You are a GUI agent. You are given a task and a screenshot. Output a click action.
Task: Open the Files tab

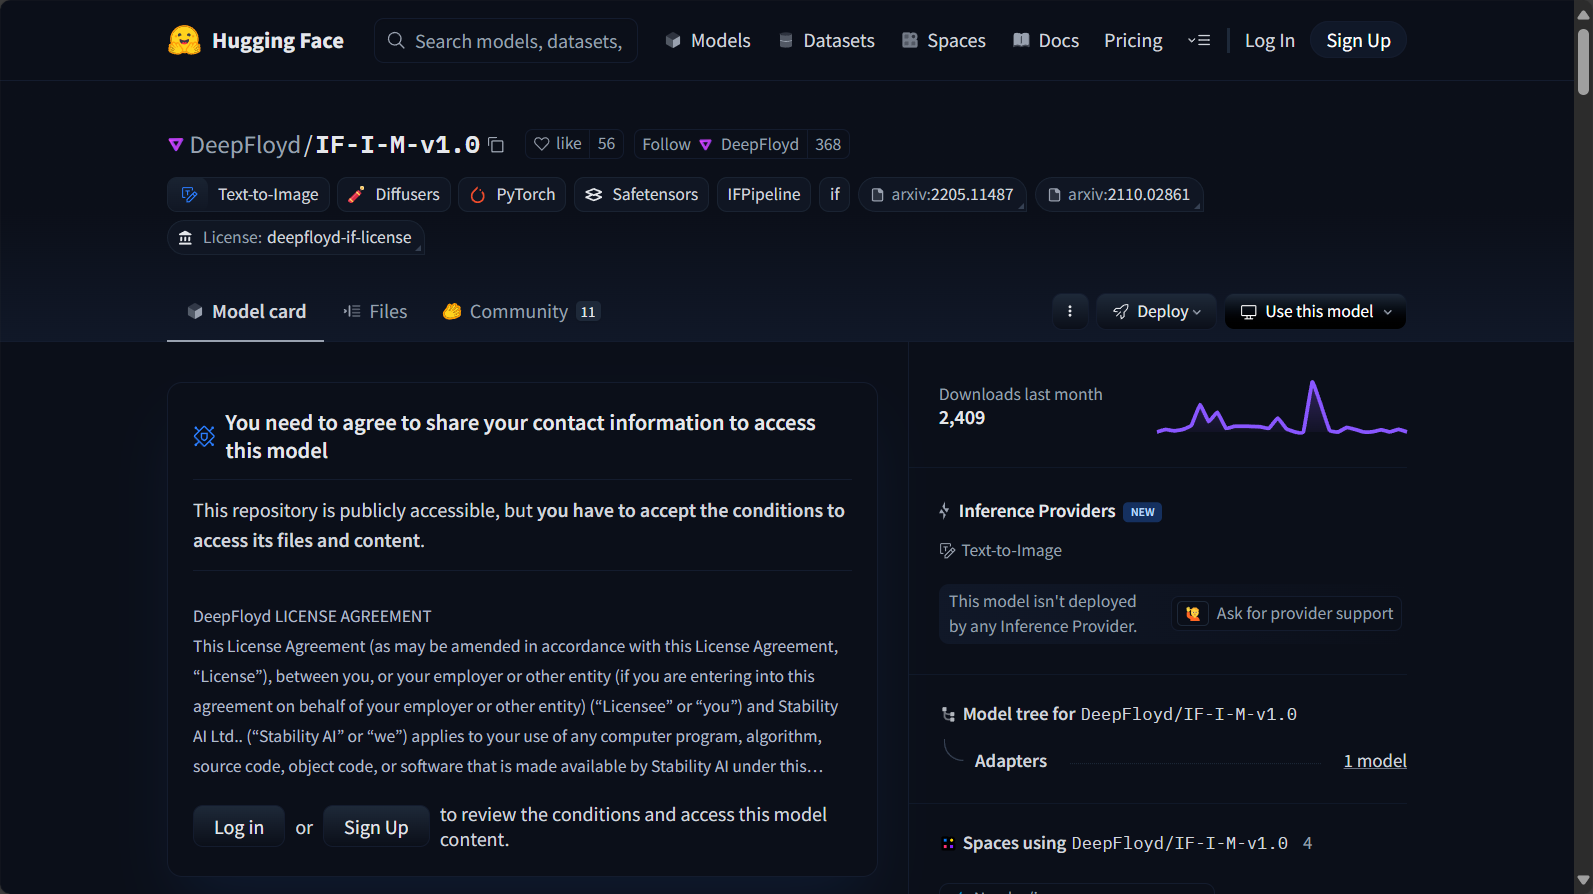(375, 312)
